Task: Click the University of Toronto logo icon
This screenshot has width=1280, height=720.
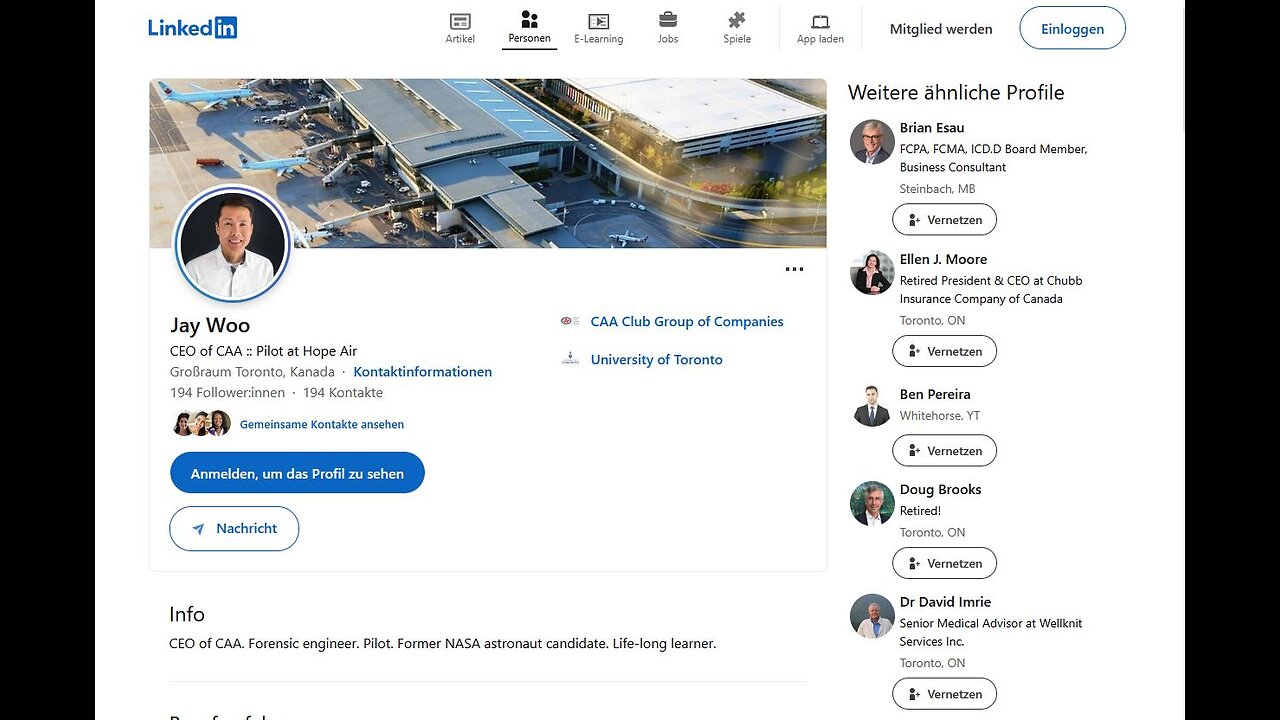Action: pos(570,359)
